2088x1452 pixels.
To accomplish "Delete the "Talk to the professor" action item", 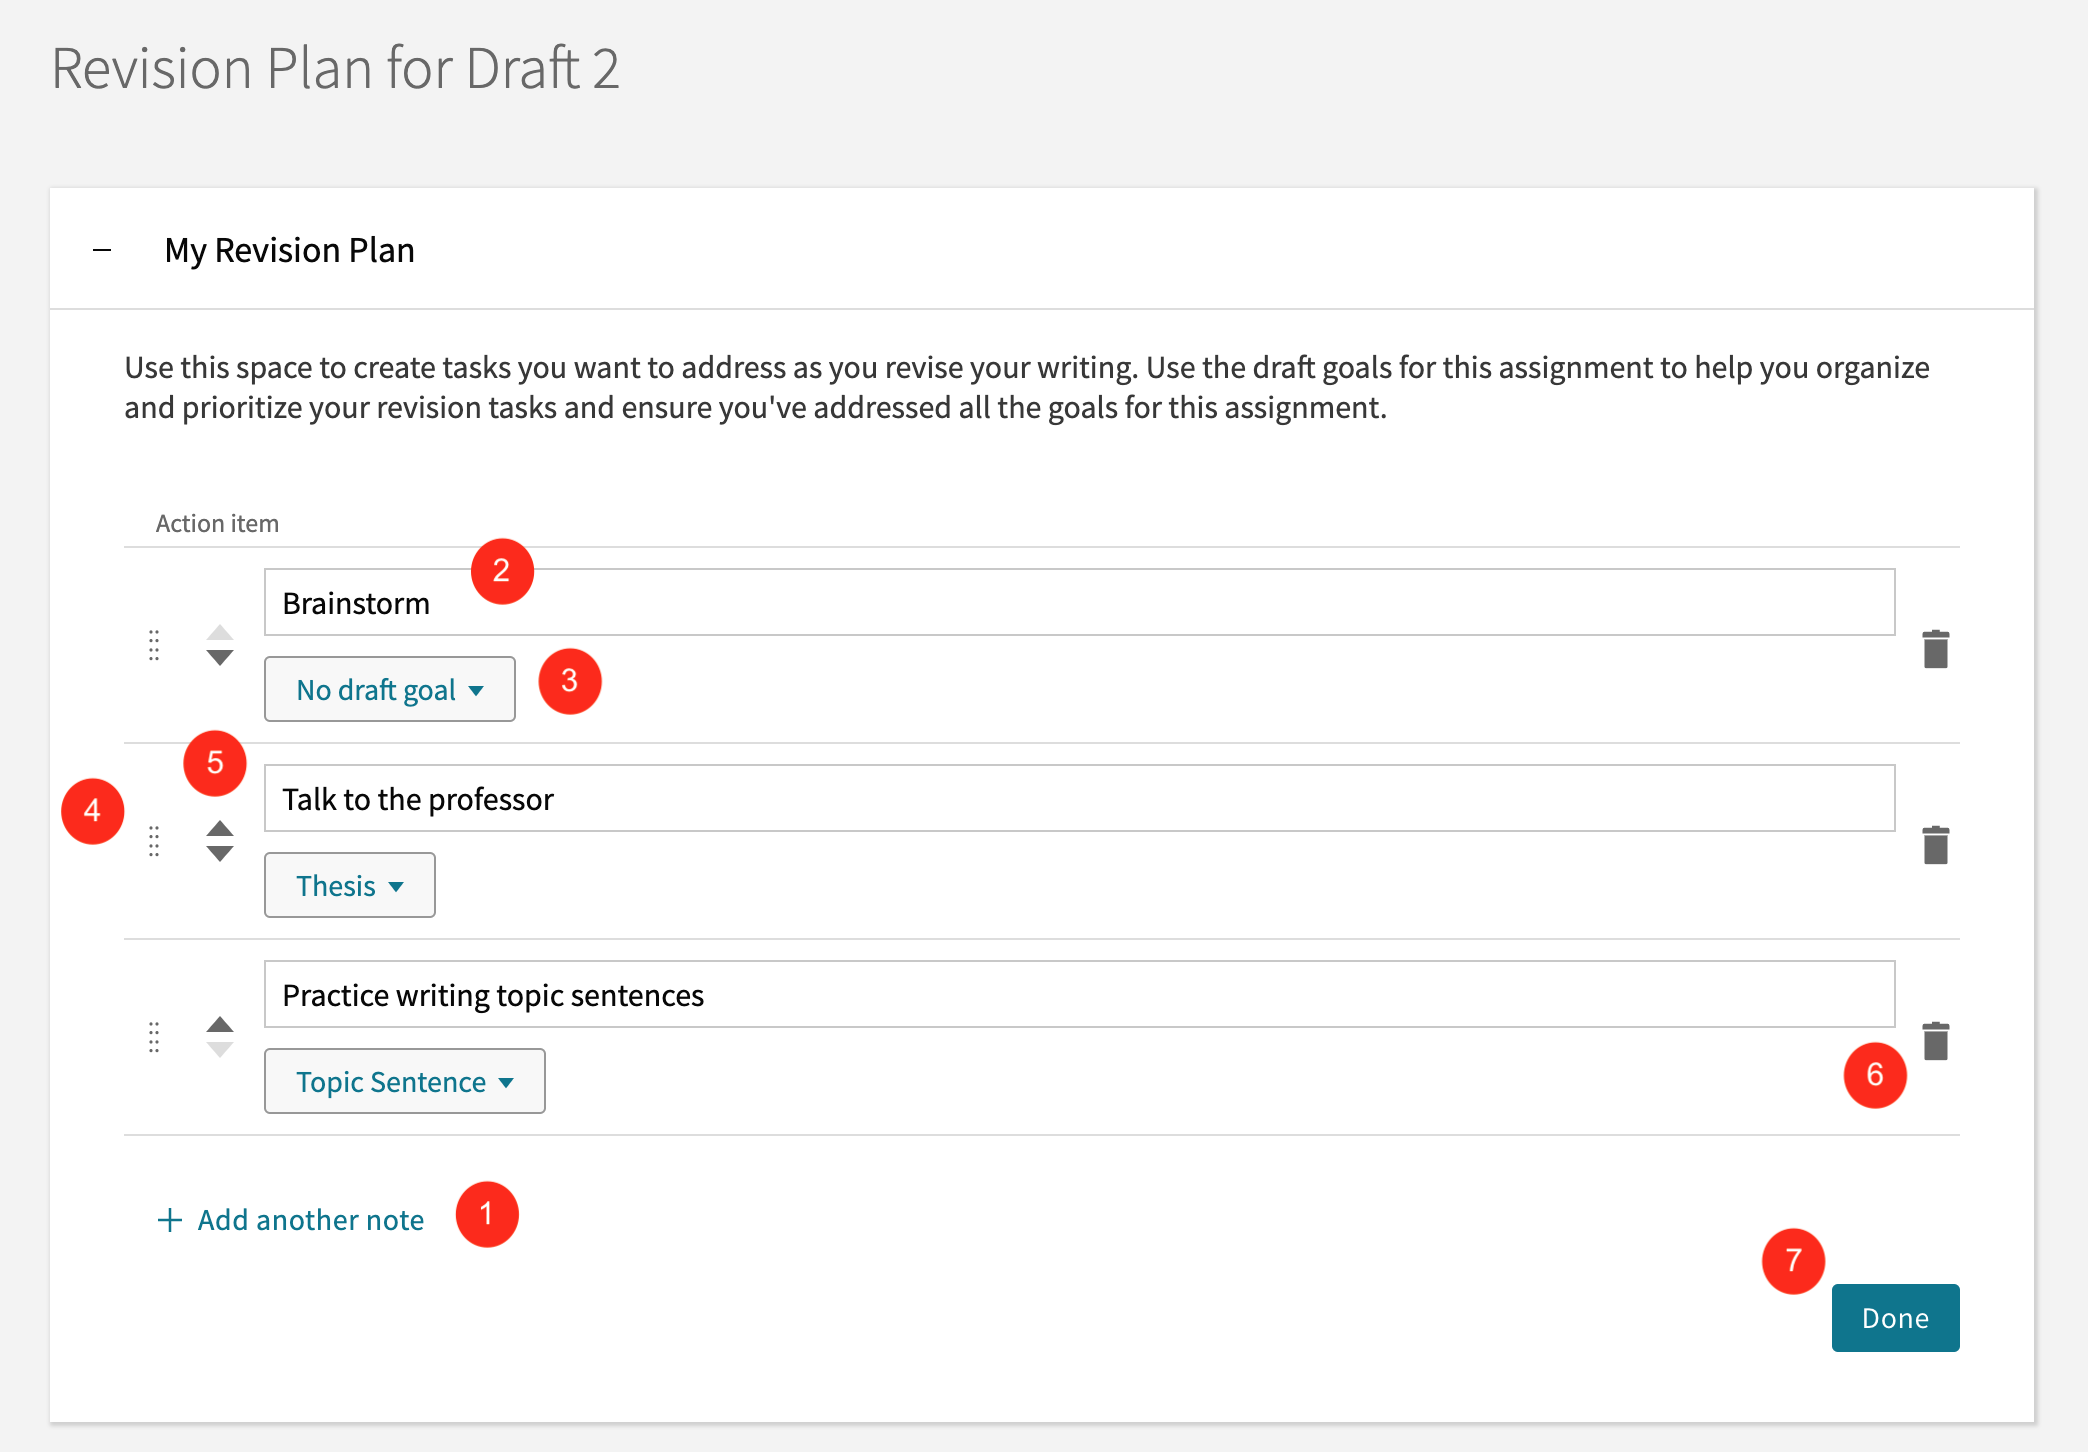I will (1935, 845).
